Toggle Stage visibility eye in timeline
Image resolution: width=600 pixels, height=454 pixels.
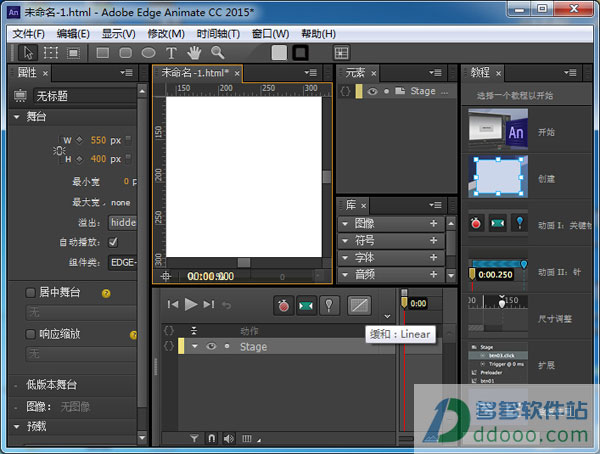[211, 346]
